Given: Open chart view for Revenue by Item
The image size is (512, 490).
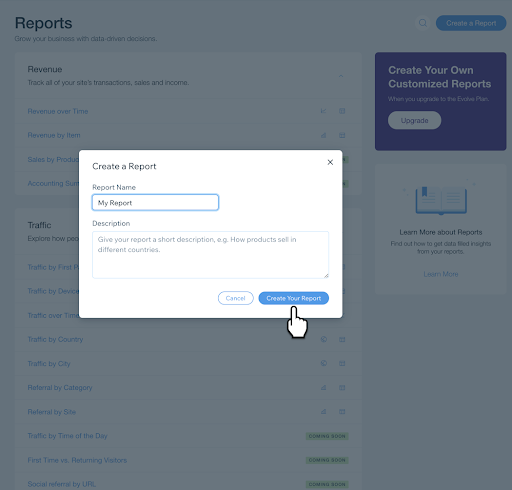Looking at the screenshot, I should coord(323,135).
